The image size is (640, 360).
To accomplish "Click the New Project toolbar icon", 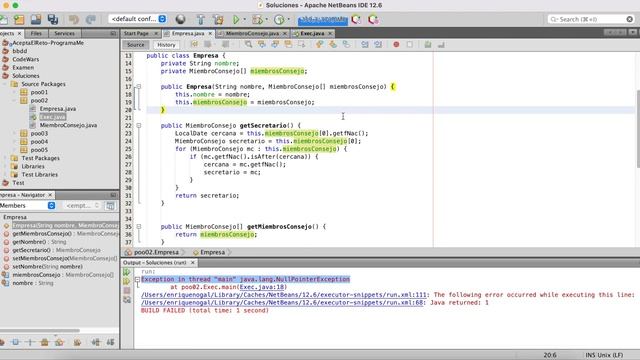I will 19,19.
